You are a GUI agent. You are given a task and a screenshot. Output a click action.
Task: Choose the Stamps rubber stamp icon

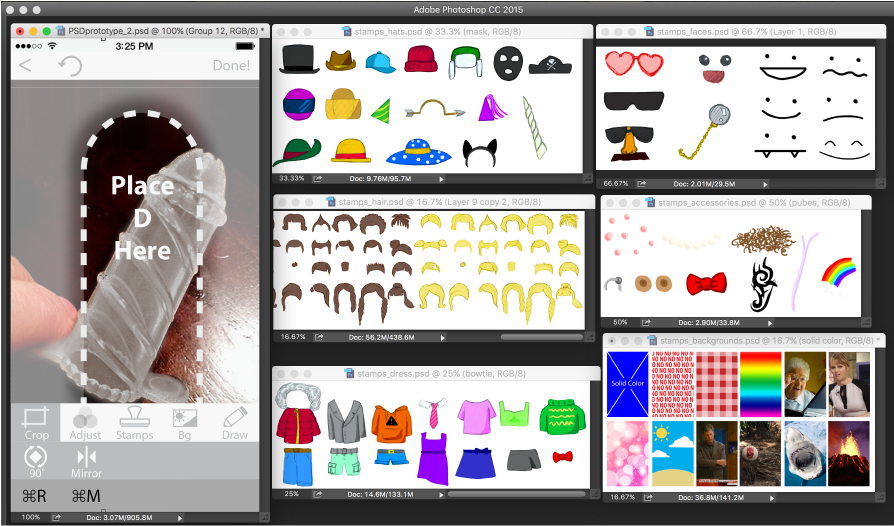pos(135,416)
